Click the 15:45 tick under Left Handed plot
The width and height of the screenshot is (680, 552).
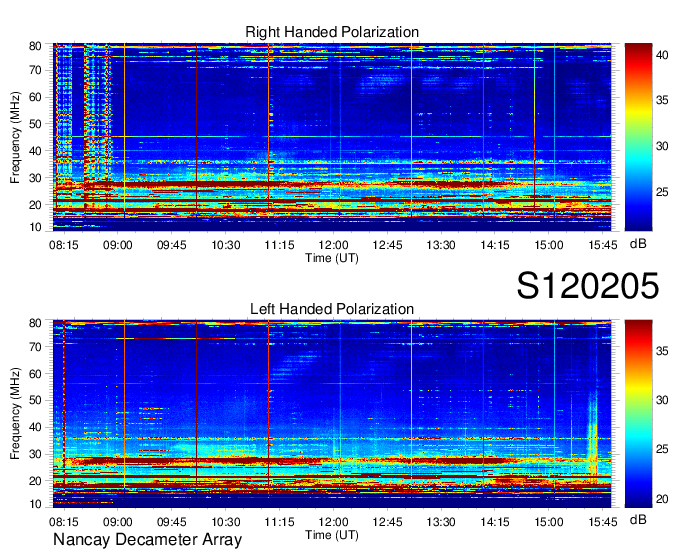click(603, 522)
